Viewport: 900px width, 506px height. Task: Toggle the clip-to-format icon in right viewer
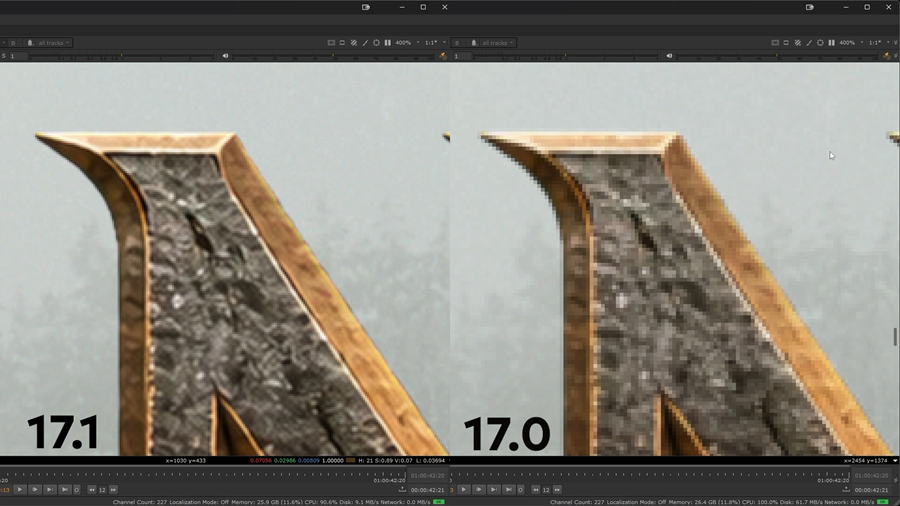pyautogui.click(x=786, y=42)
